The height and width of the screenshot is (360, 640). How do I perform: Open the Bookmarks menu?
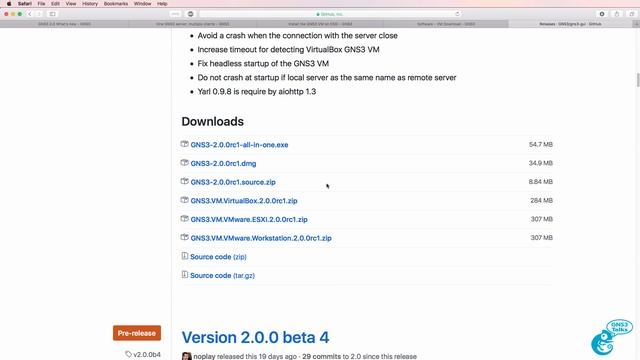tap(116, 4)
